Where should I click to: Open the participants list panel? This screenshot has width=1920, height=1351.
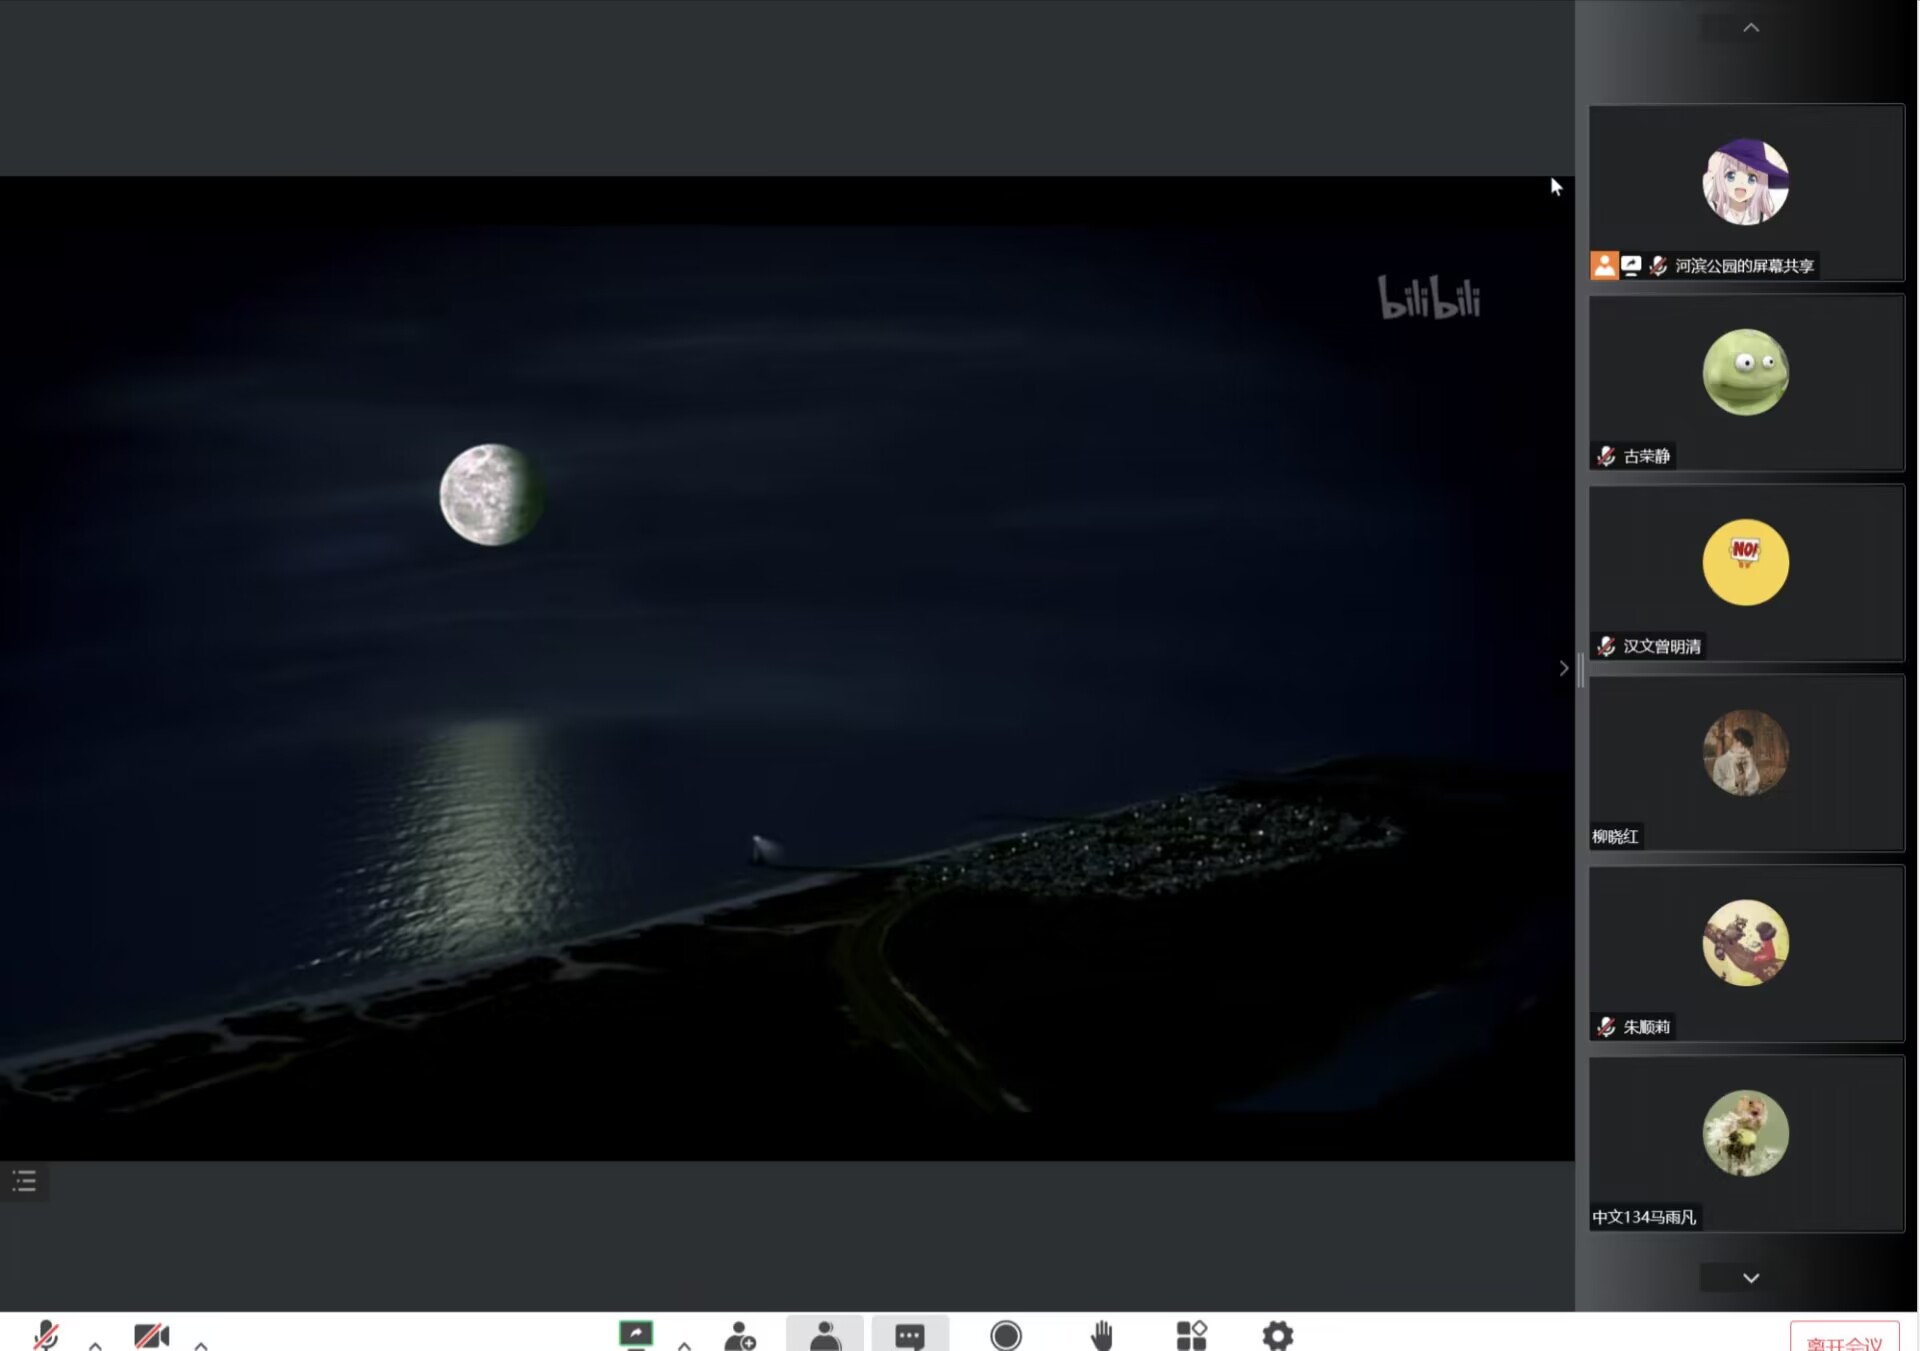pos(825,1336)
